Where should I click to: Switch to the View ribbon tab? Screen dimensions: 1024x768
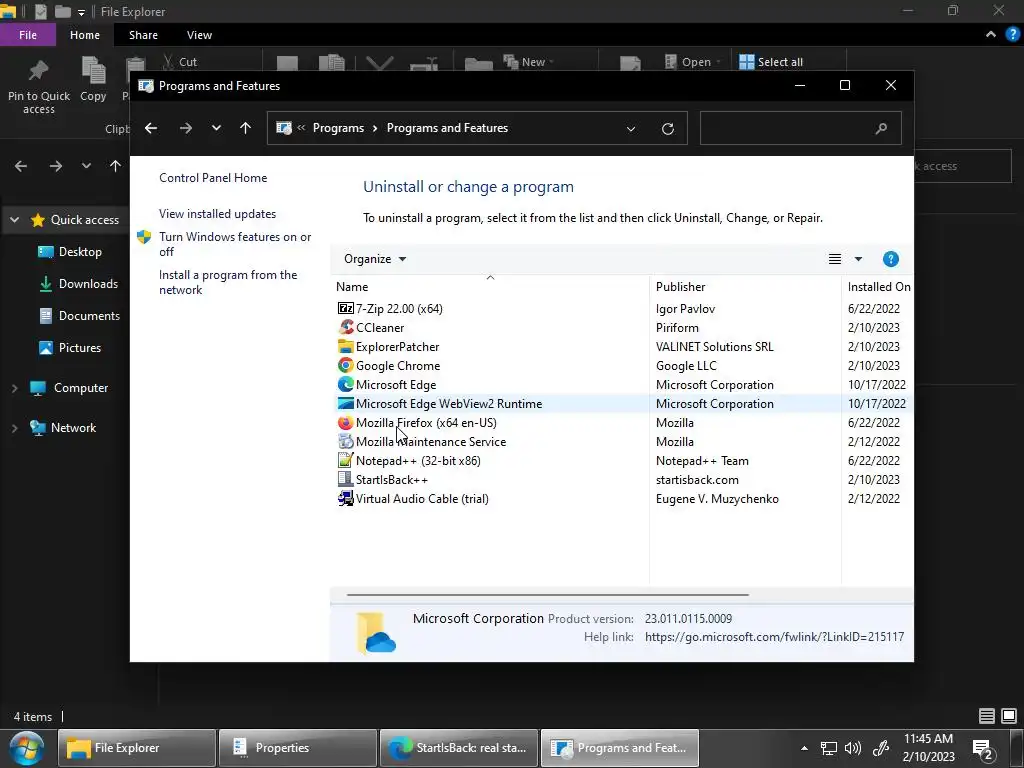point(199,35)
